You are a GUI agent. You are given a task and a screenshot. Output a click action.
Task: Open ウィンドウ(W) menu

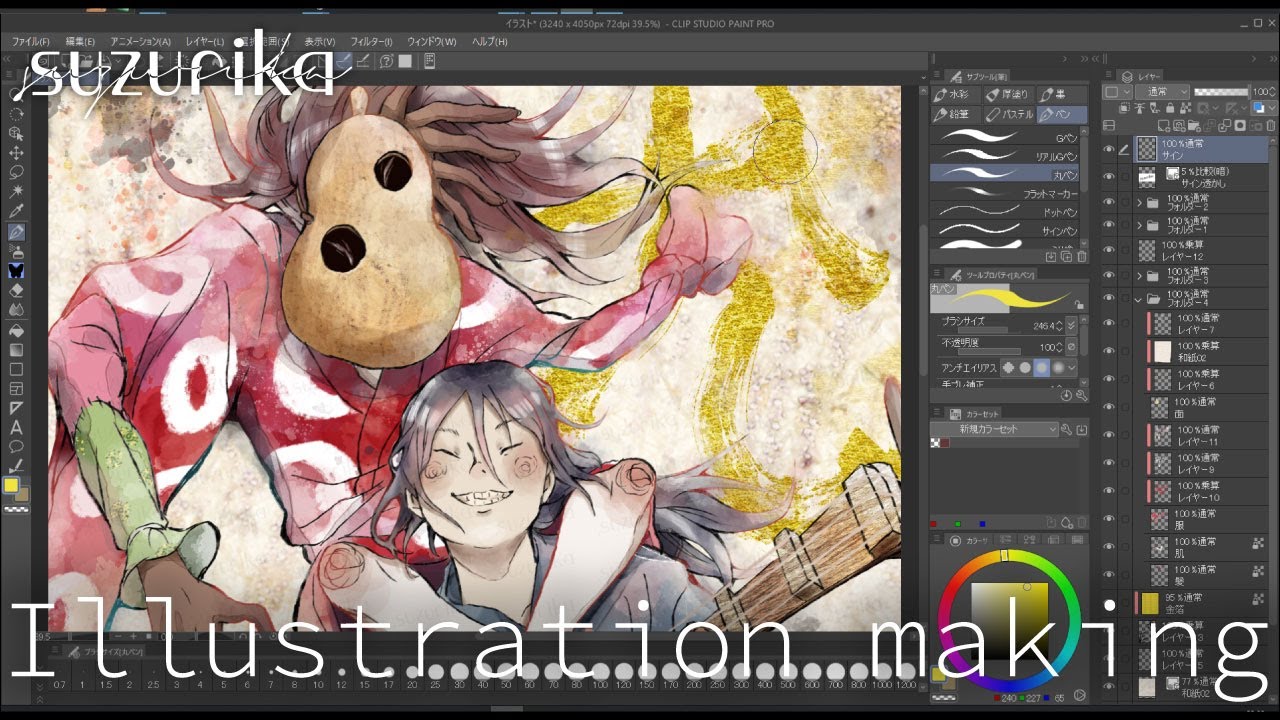point(432,42)
